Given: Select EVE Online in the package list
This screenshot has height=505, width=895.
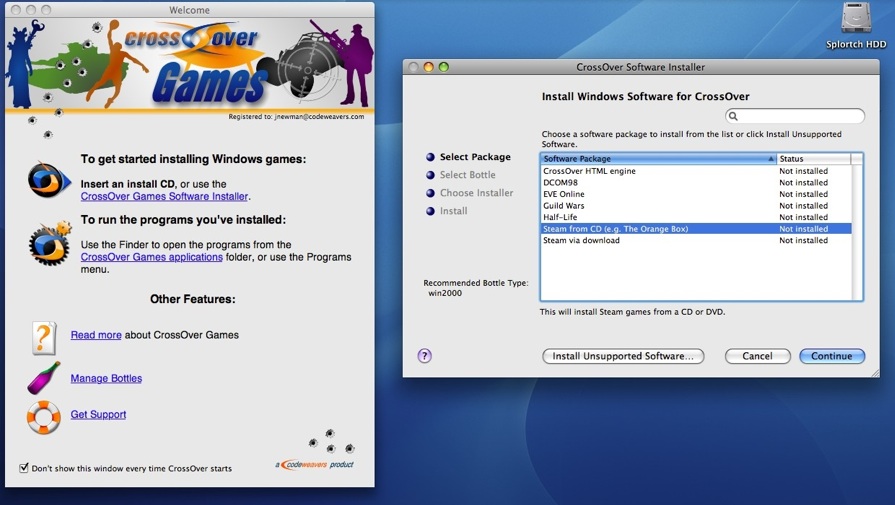Looking at the screenshot, I should click(696, 194).
